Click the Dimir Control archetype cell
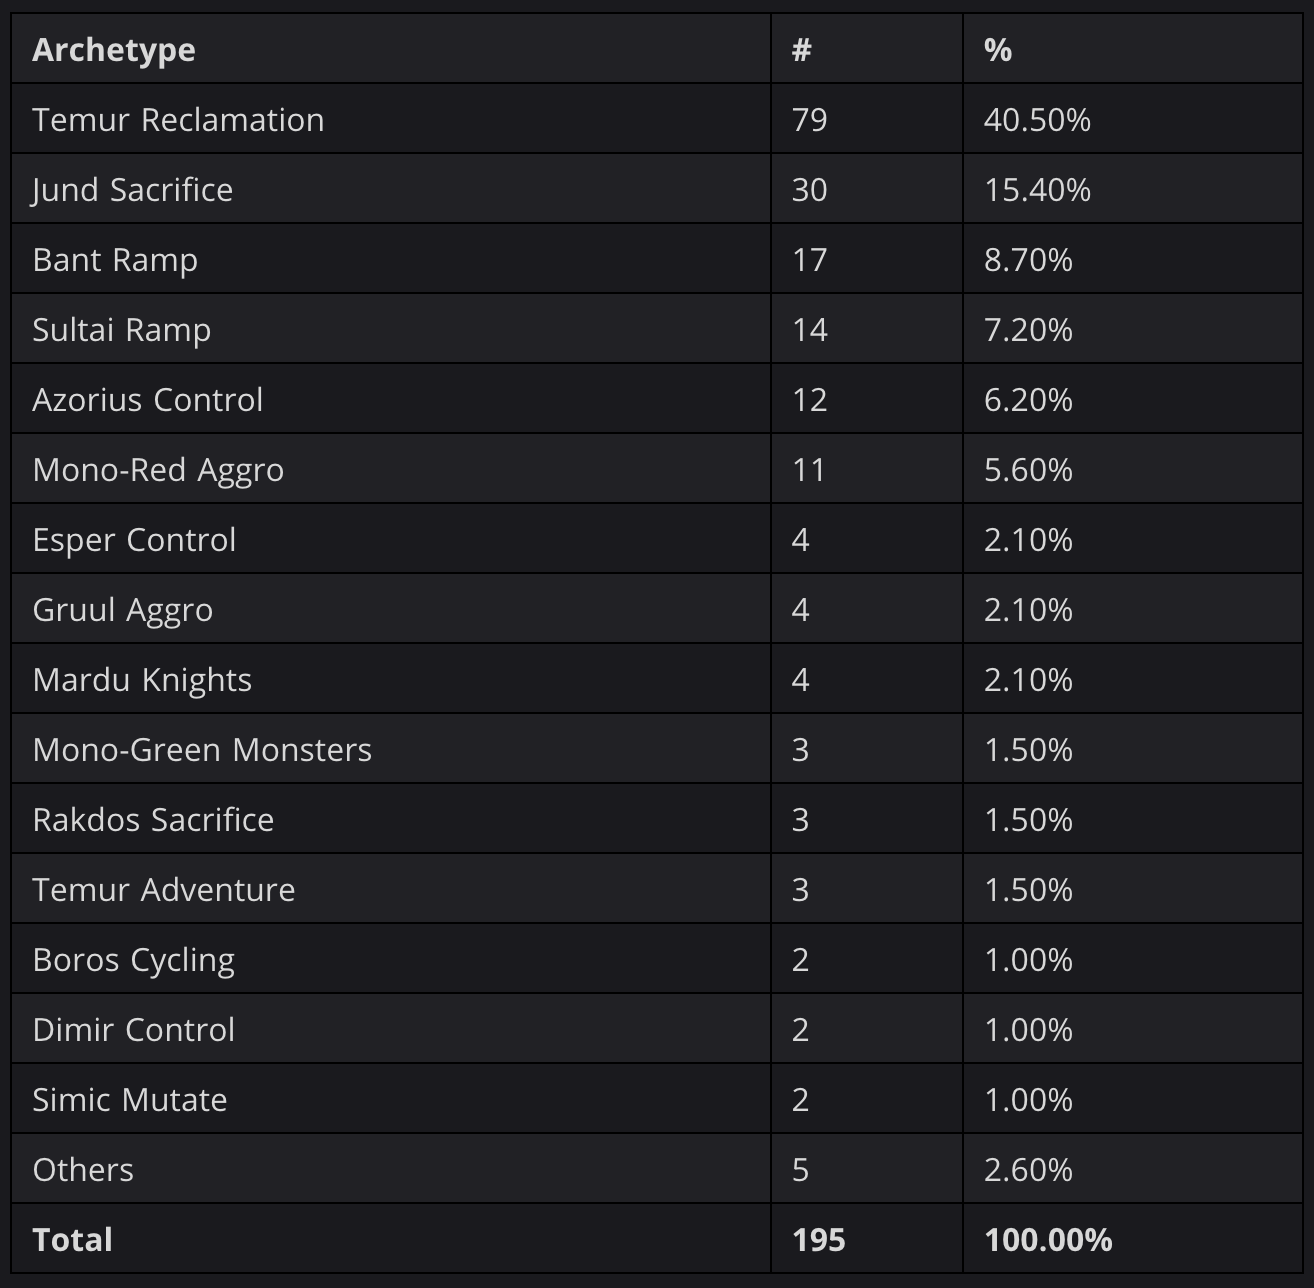The image size is (1314, 1288). 391,1029
